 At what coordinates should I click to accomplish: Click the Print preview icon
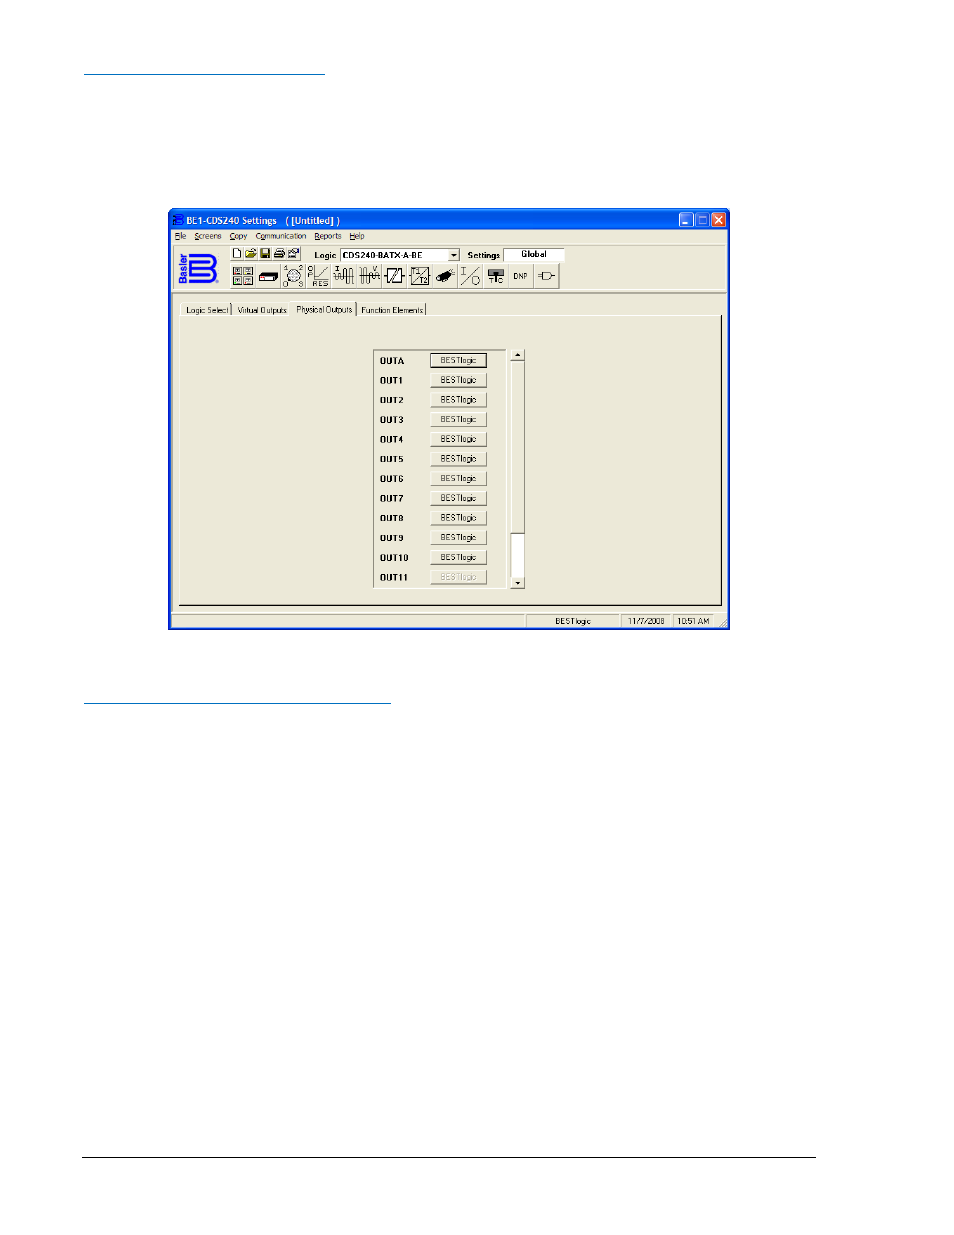pyautogui.click(x=294, y=254)
